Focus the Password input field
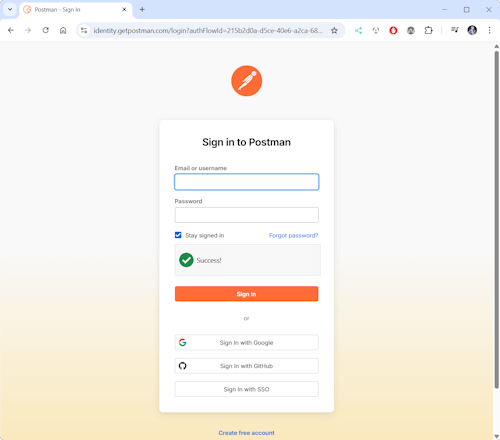 point(247,215)
